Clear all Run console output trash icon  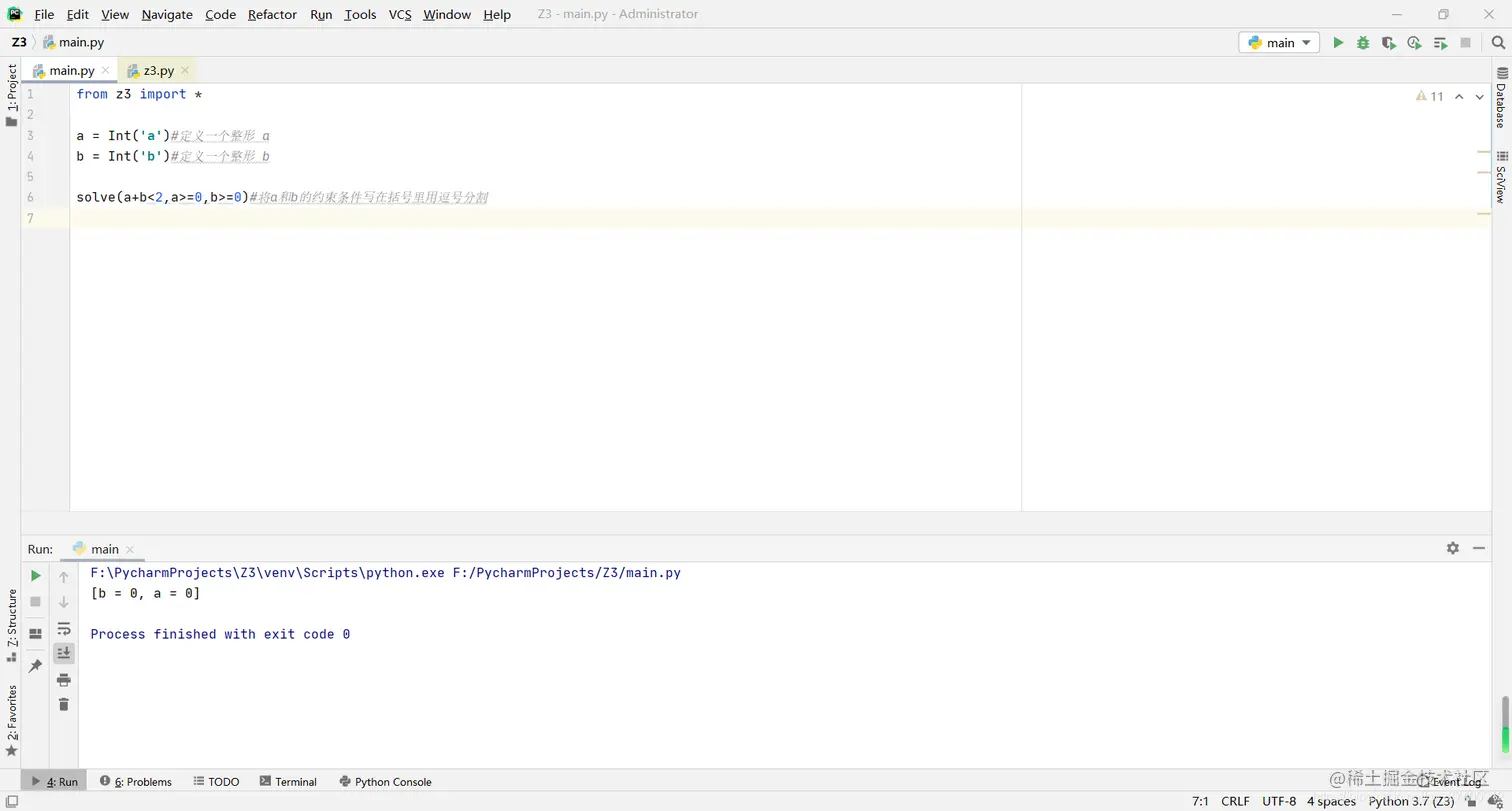pyautogui.click(x=64, y=704)
